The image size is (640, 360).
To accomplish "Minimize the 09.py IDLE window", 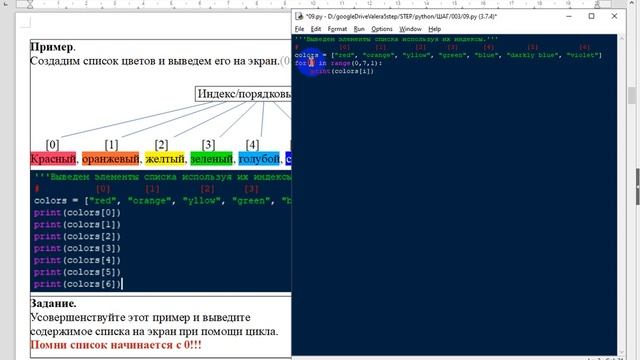I will pos(569,16).
